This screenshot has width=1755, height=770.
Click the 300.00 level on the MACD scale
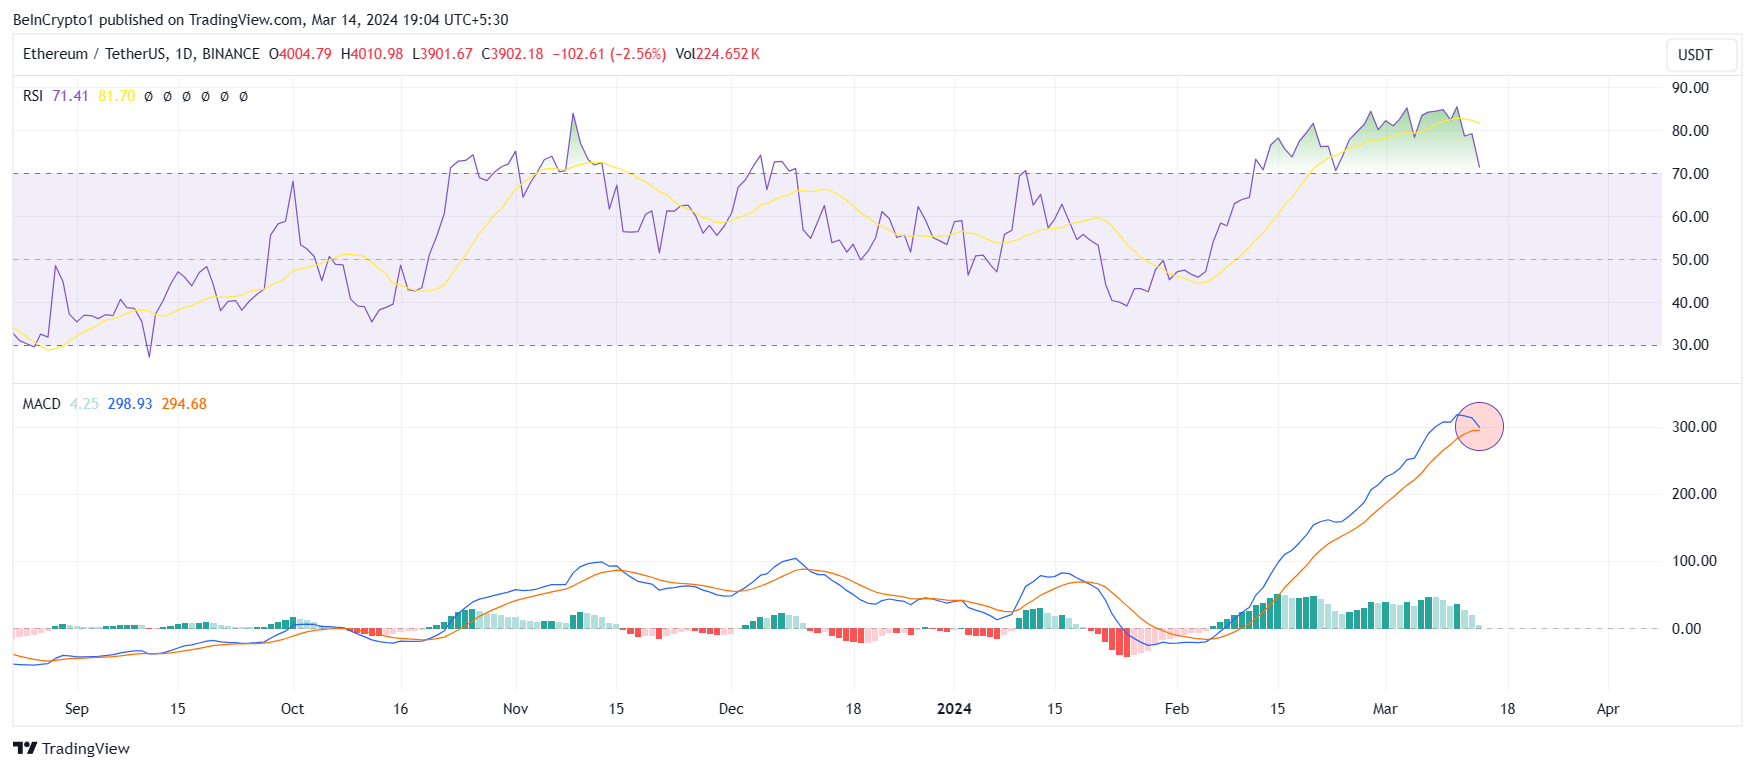(x=1694, y=427)
